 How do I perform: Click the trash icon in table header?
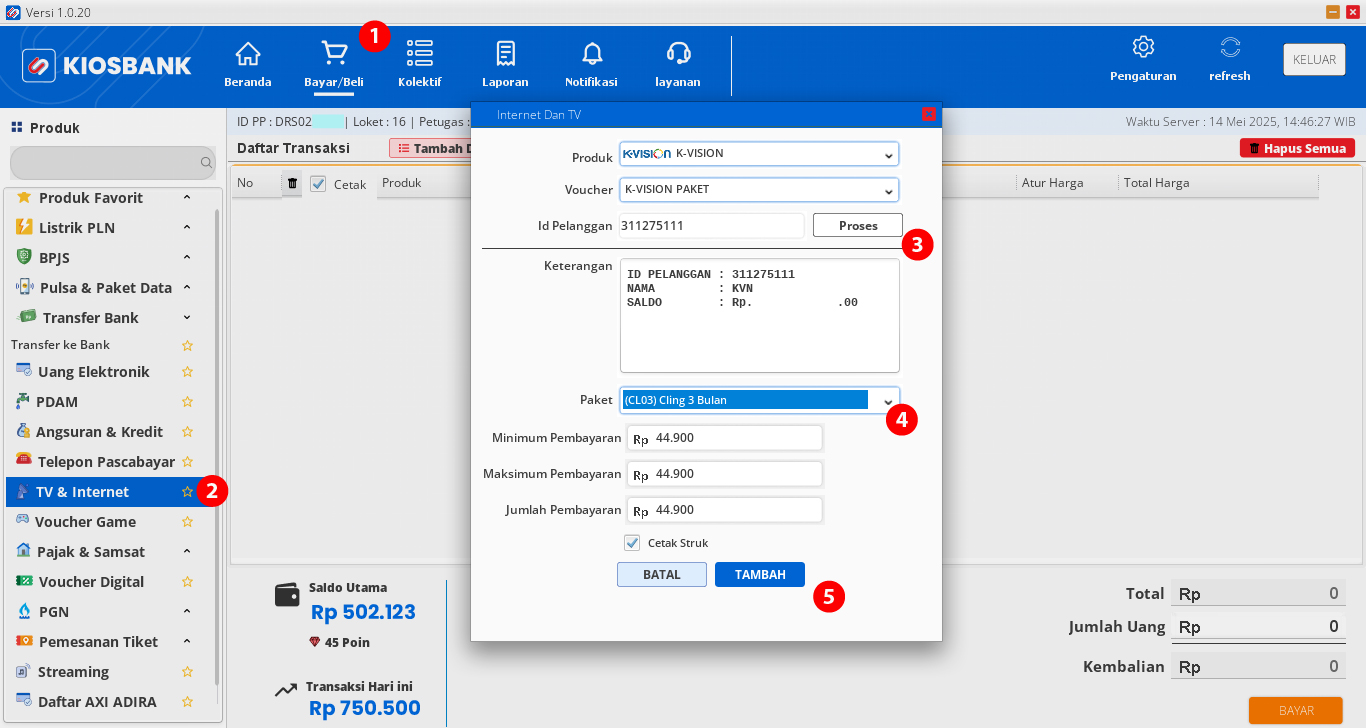292,183
